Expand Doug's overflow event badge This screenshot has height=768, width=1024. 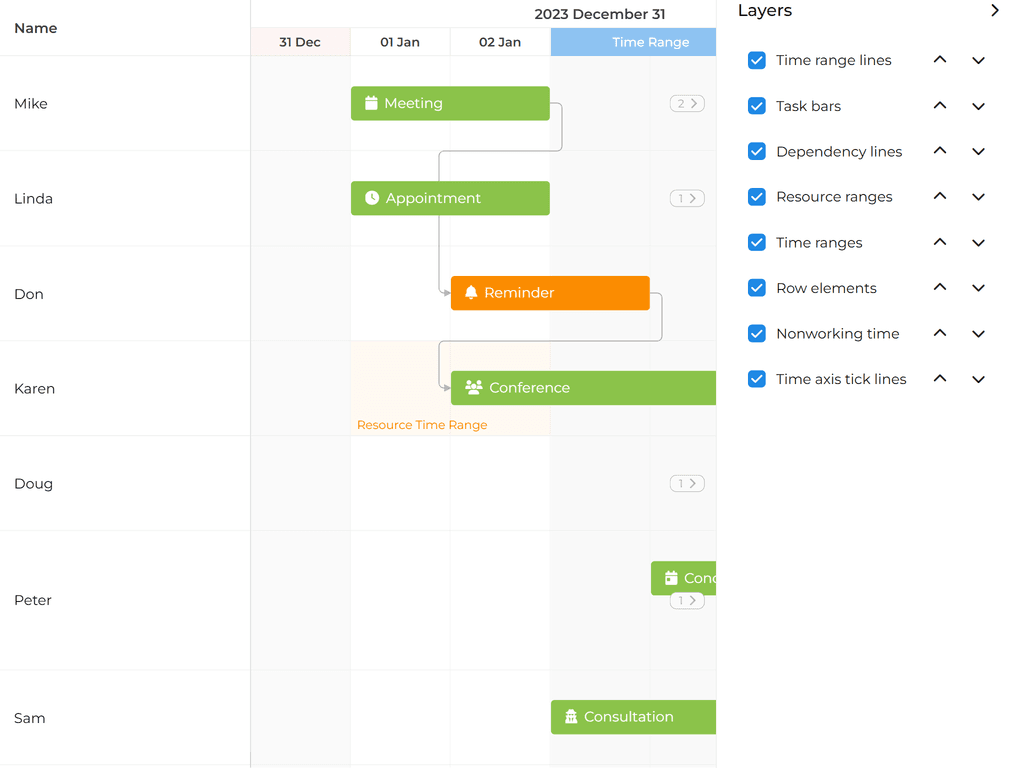(687, 483)
